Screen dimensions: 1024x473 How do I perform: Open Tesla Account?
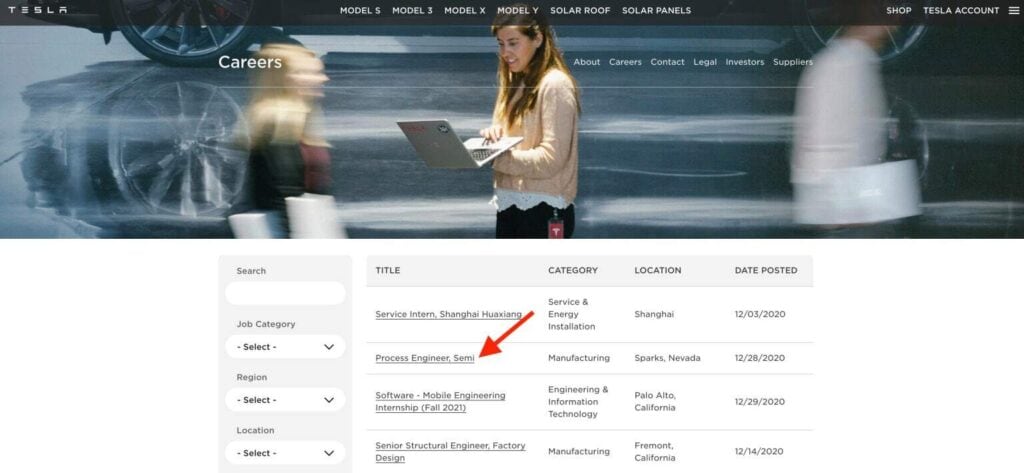click(x=961, y=10)
